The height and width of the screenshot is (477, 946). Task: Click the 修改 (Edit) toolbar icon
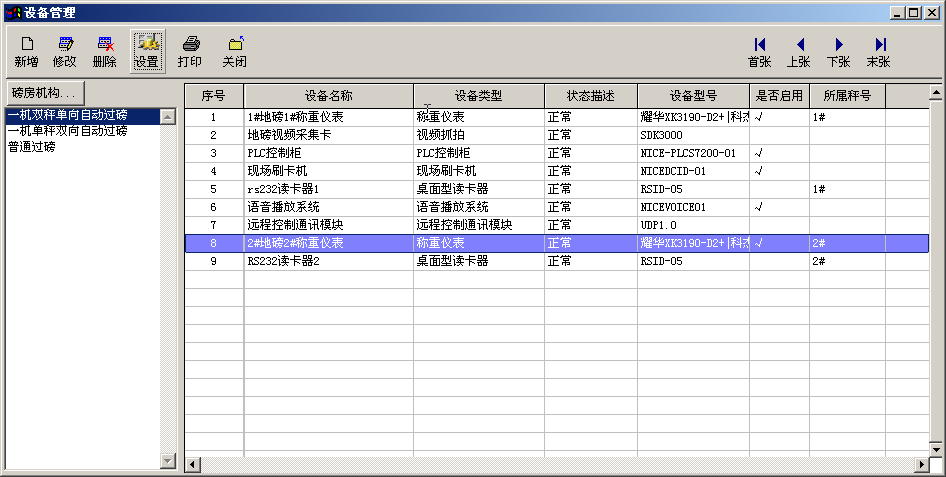pyautogui.click(x=65, y=52)
